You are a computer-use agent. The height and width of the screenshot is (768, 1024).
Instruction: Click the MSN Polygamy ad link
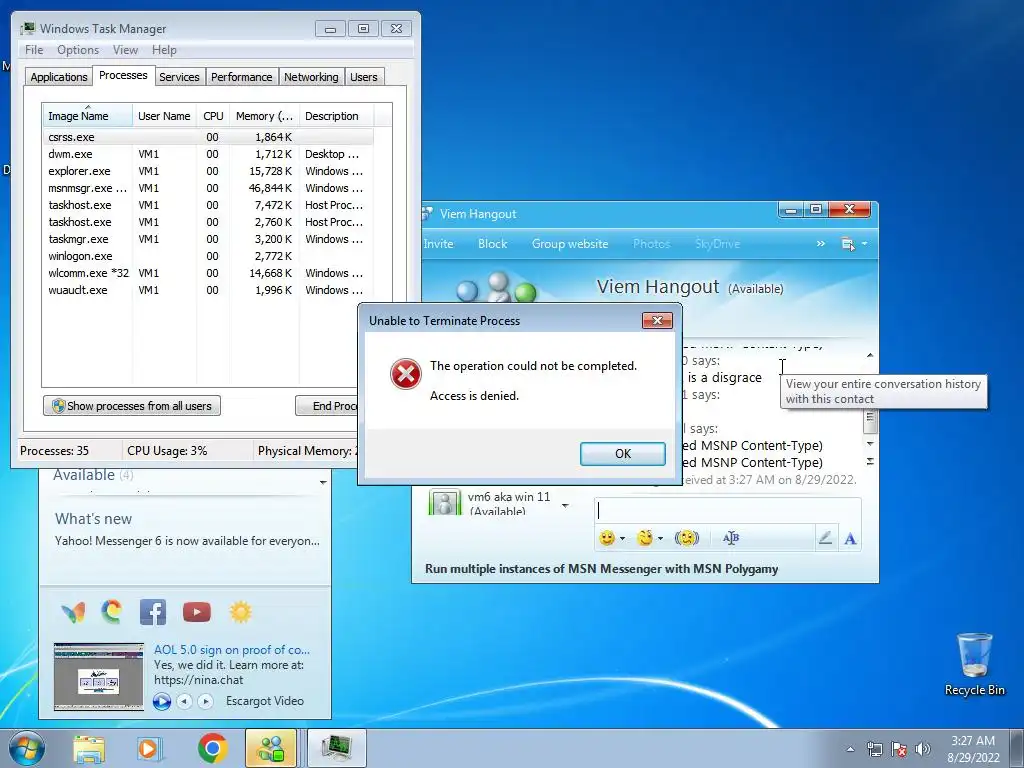(x=601, y=569)
